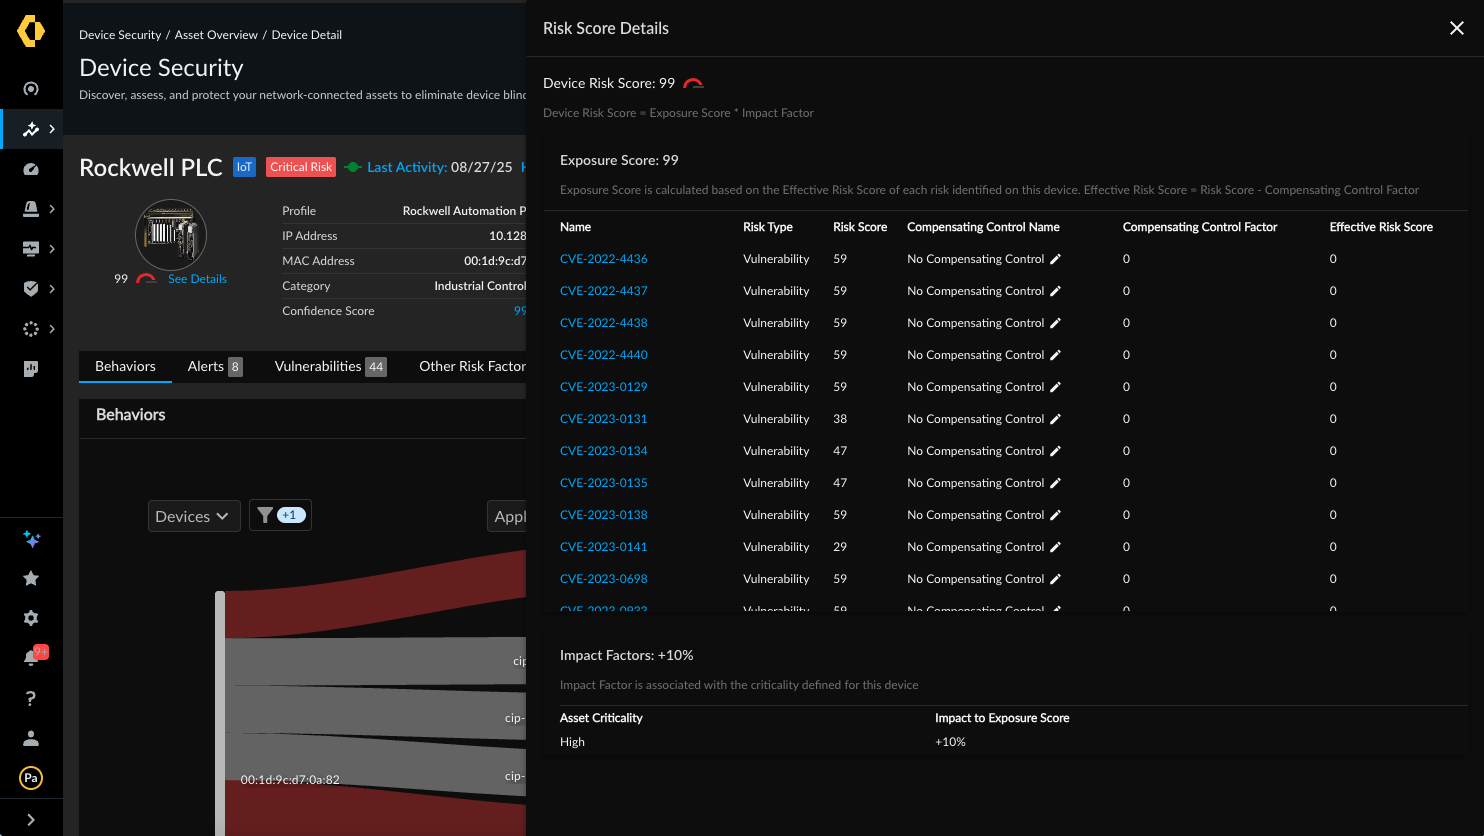This screenshot has width=1484, height=836.
Task: Click the help question mark icon
Action: coord(31,698)
